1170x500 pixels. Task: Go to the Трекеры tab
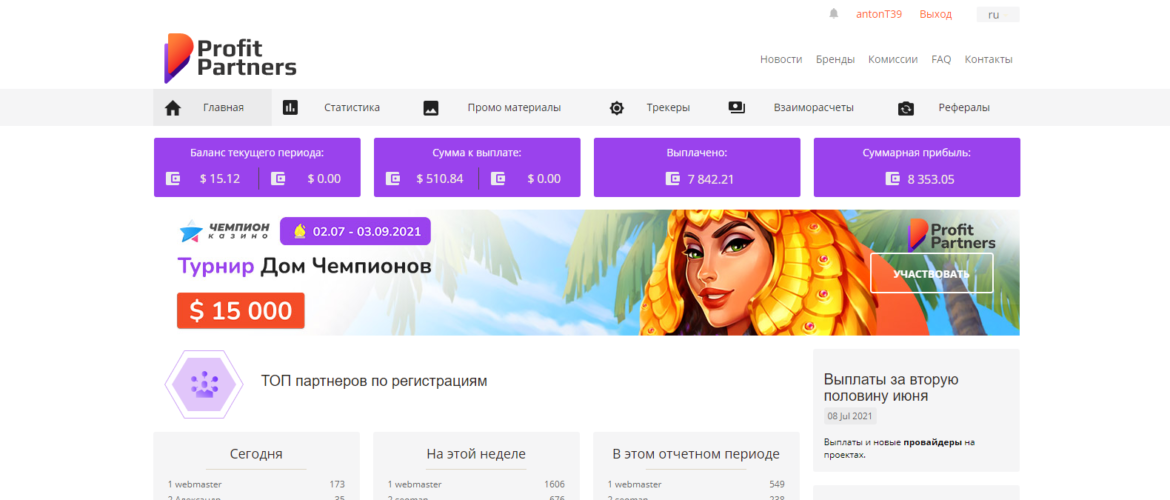[x=668, y=107]
